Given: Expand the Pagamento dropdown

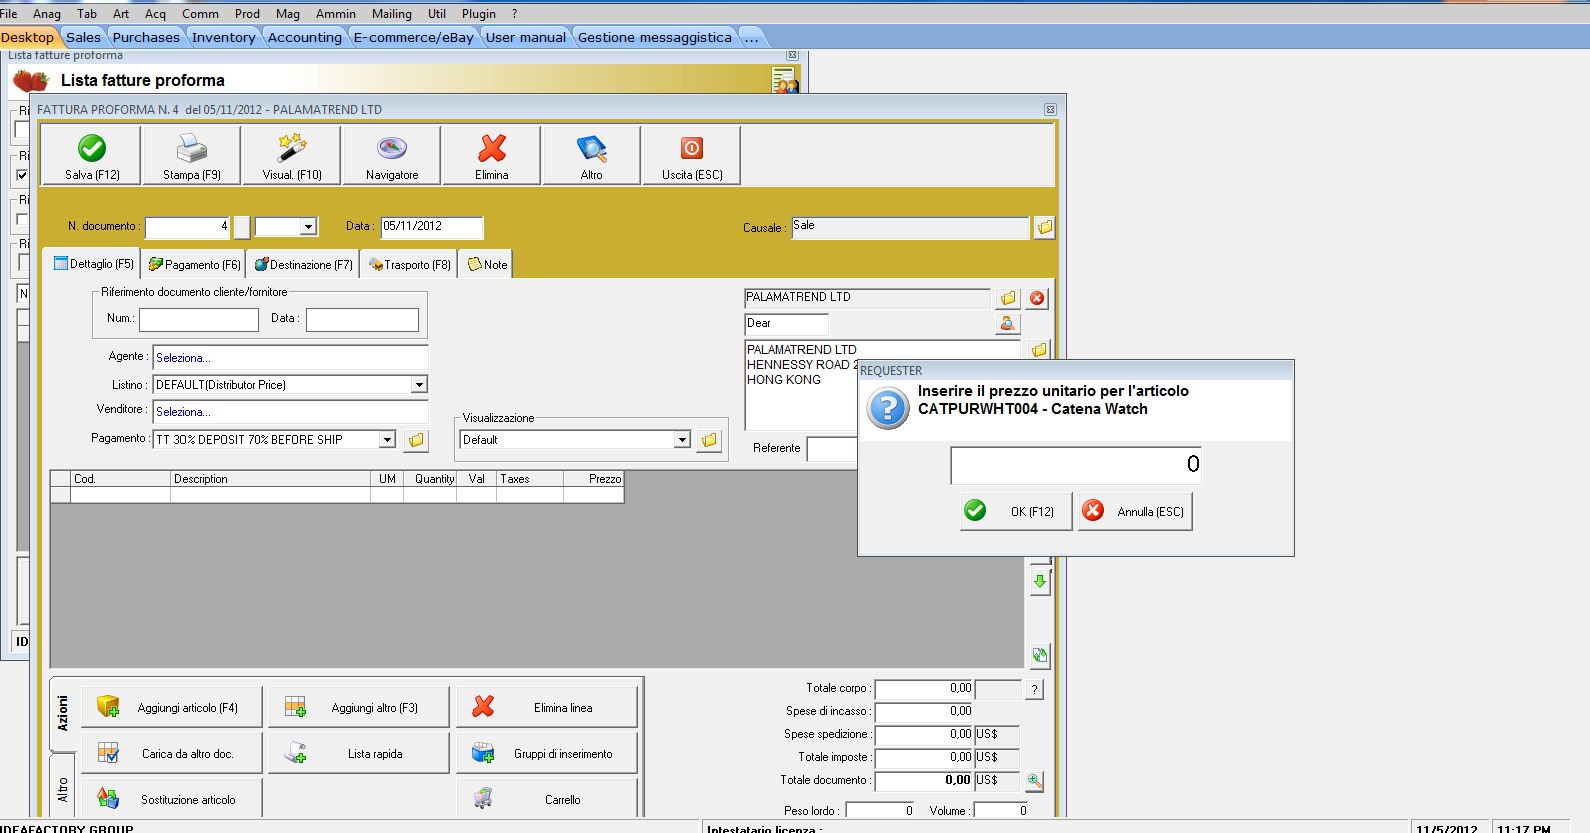Looking at the screenshot, I should (x=387, y=440).
